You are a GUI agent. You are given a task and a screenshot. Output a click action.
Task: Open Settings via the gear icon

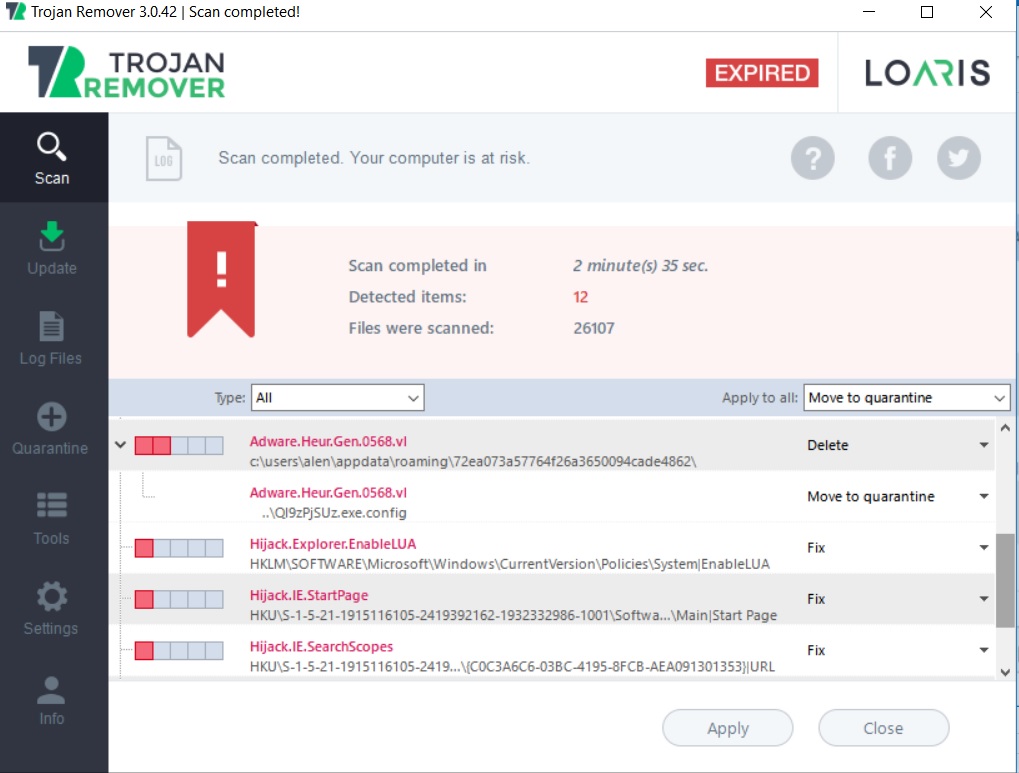coord(51,609)
